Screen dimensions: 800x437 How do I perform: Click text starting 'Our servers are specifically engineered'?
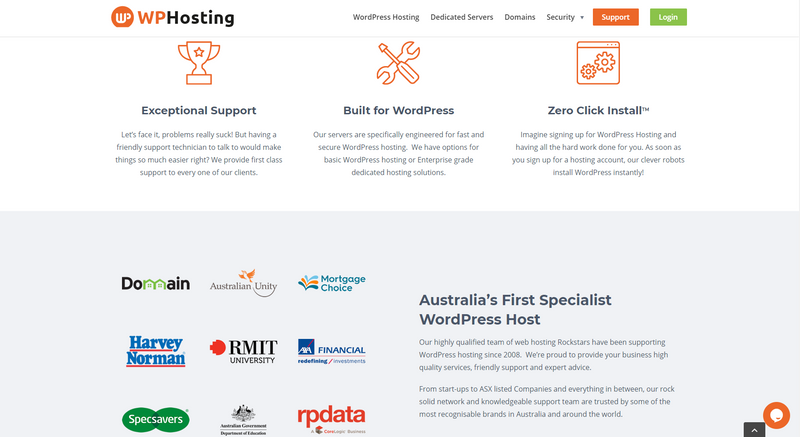pyautogui.click(x=398, y=153)
